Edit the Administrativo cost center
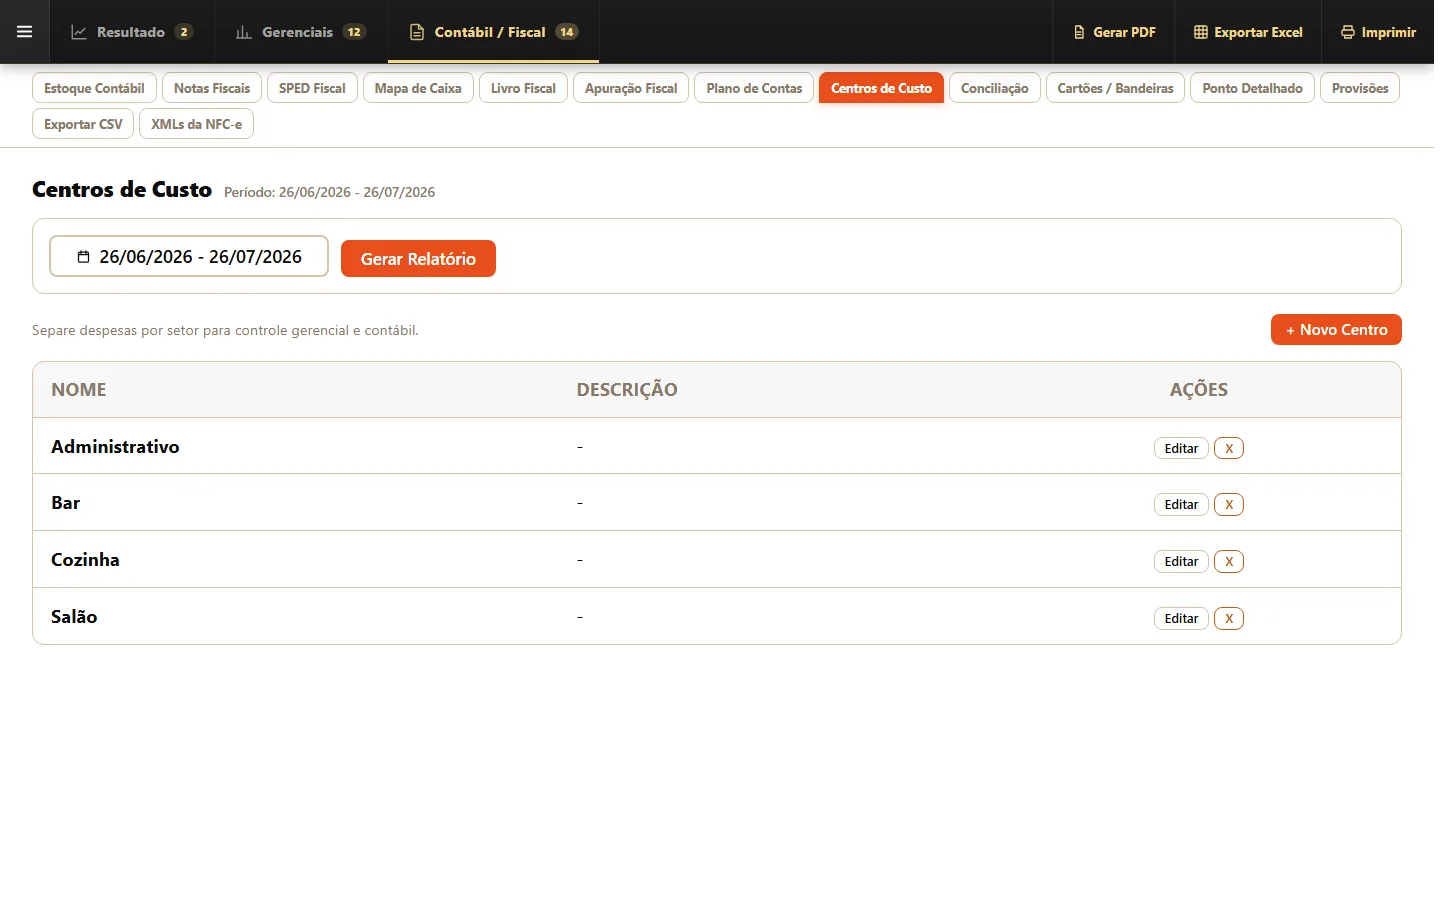This screenshot has width=1440, height=900. [1181, 448]
